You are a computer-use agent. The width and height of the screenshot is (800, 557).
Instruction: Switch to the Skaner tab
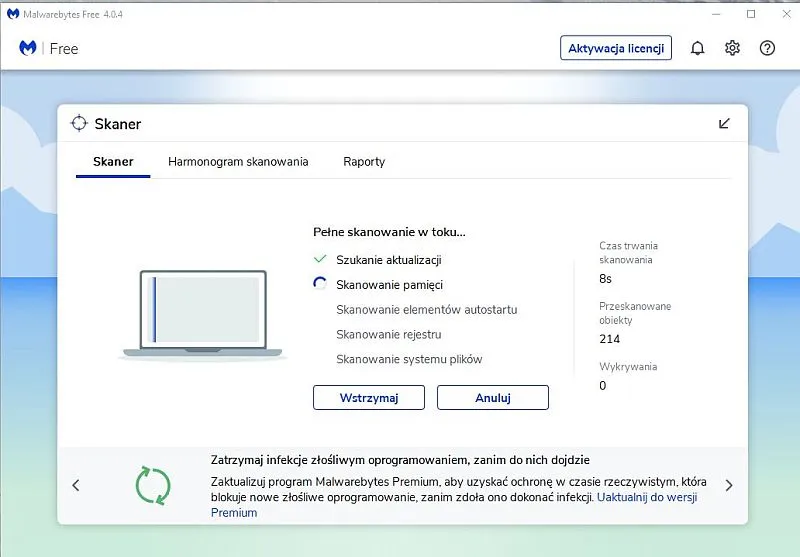pos(113,162)
